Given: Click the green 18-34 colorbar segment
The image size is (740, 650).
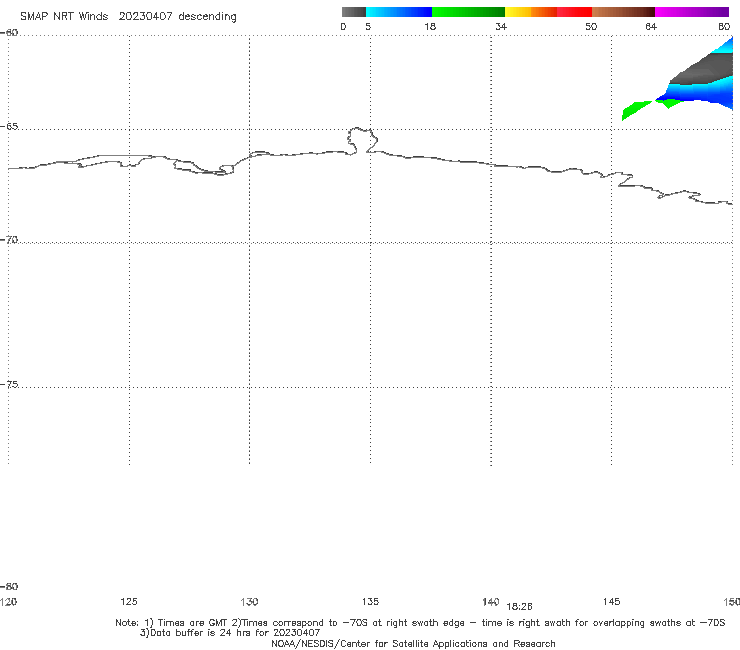Looking at the screenshot, I should 468,12.
